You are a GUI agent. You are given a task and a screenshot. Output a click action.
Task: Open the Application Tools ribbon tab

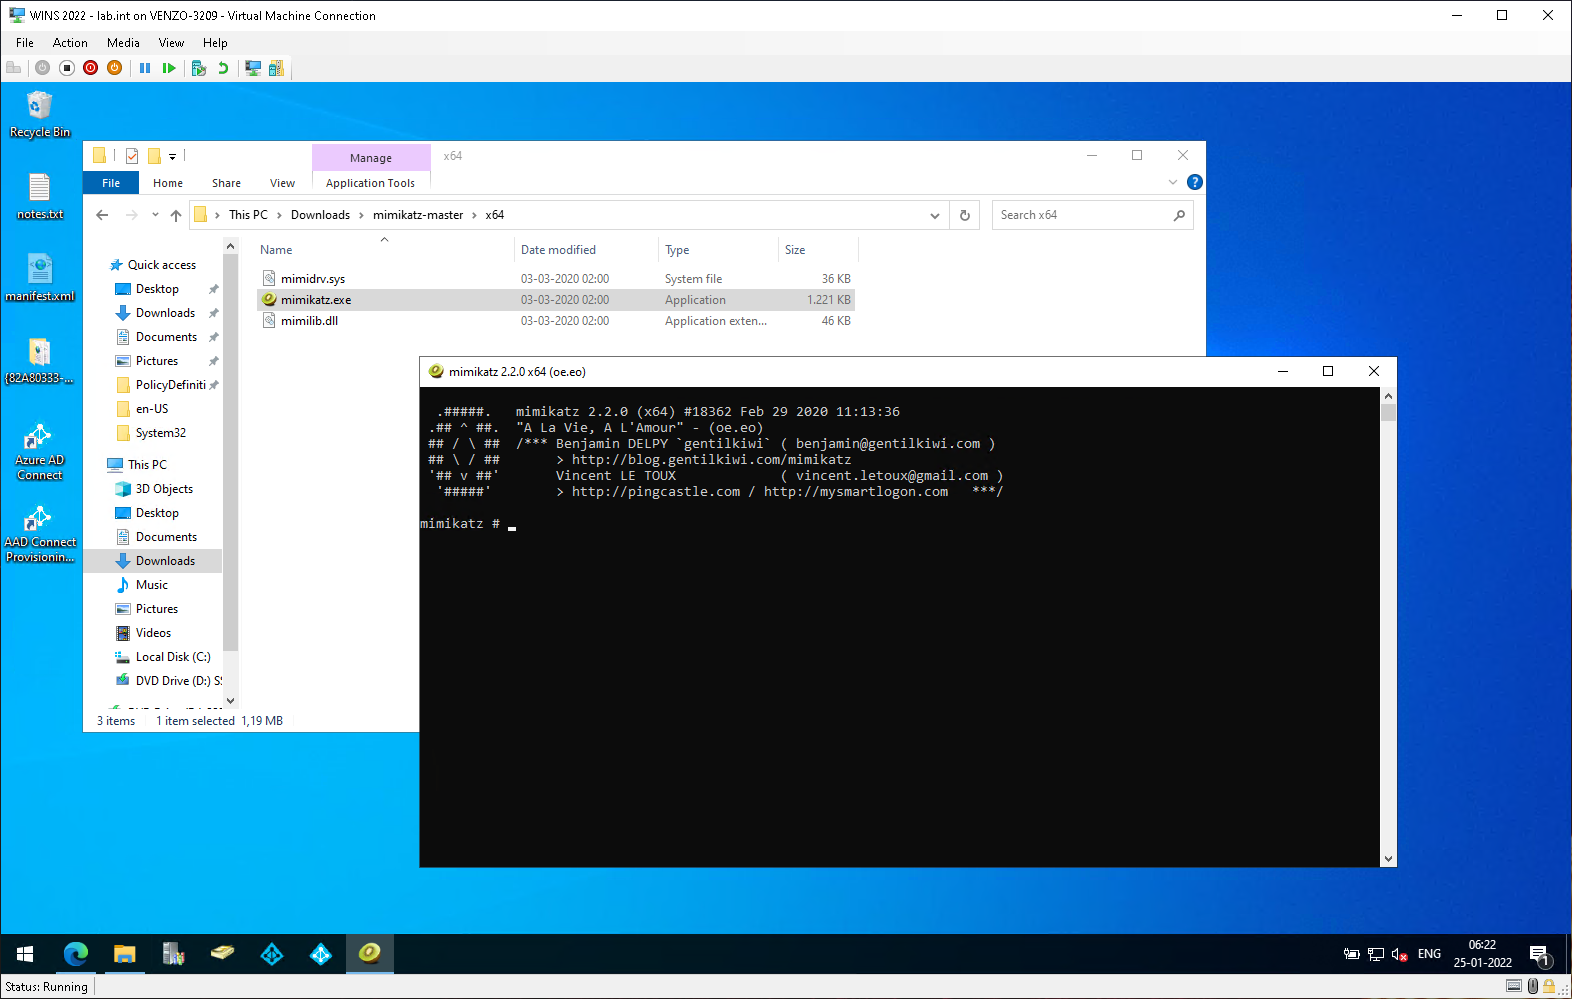pos(370,183)
